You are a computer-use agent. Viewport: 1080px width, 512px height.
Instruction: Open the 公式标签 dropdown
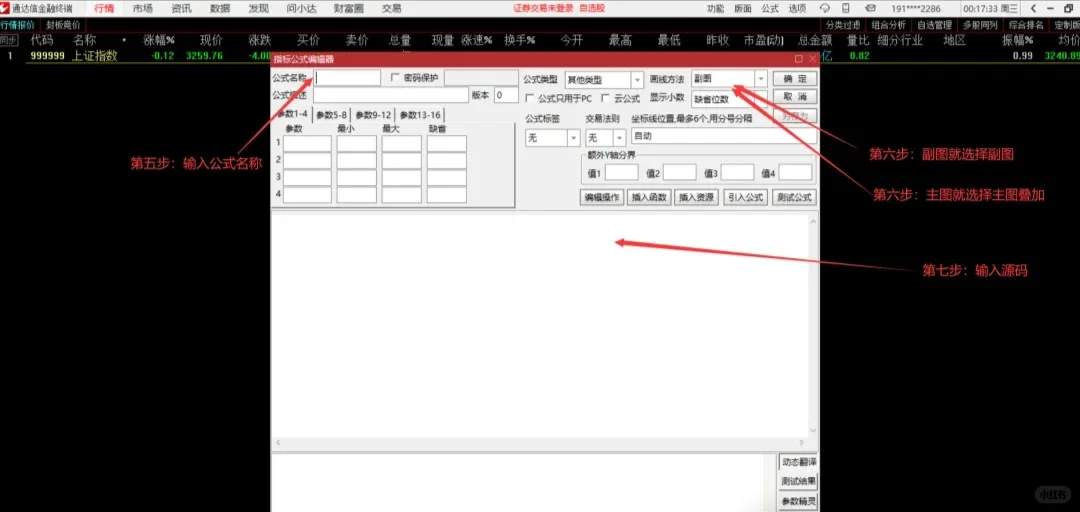click(553, 138)
